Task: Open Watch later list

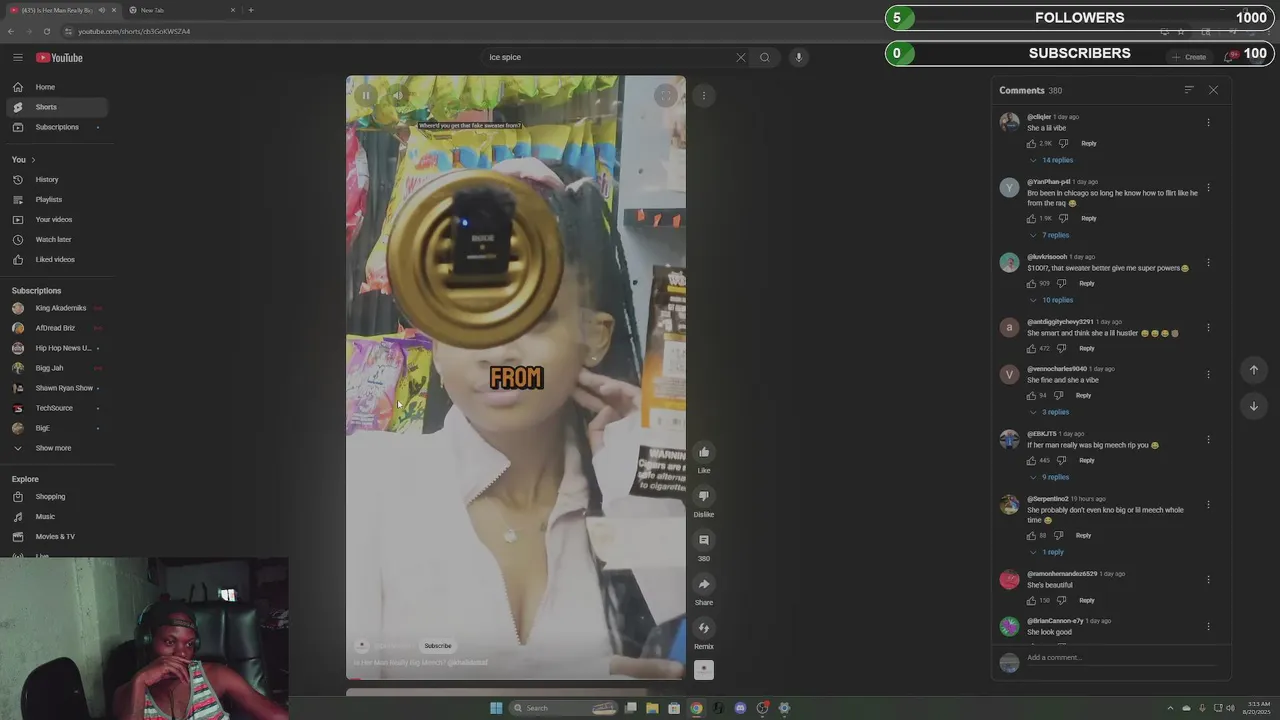Action: click(x=57, y=239)
